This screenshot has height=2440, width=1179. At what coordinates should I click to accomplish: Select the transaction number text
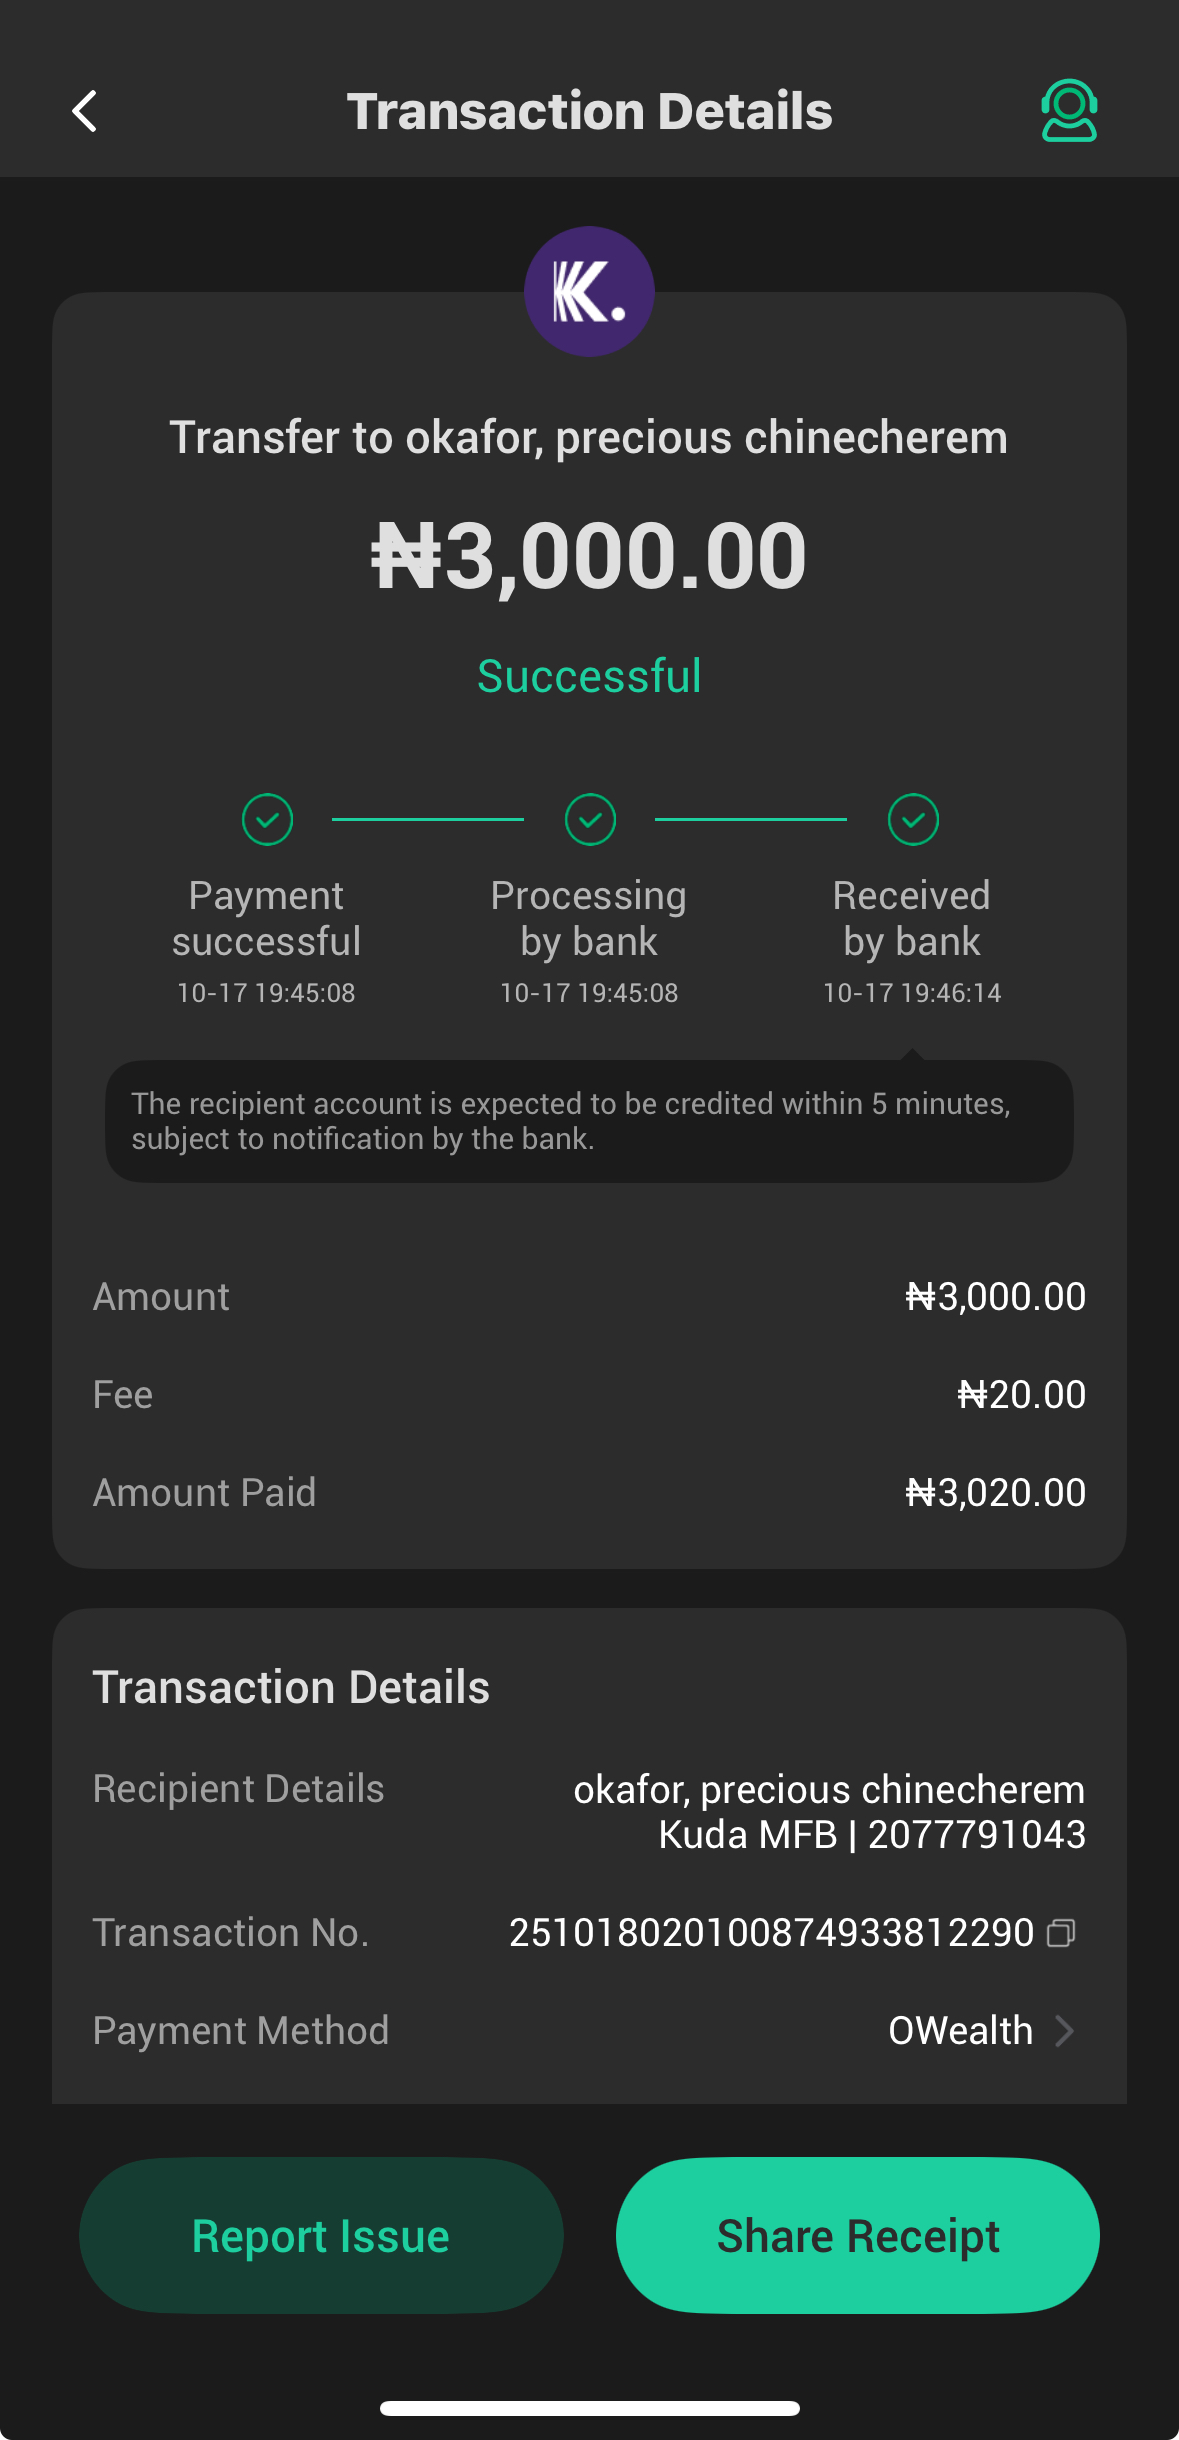click(x=771, y=1933)
